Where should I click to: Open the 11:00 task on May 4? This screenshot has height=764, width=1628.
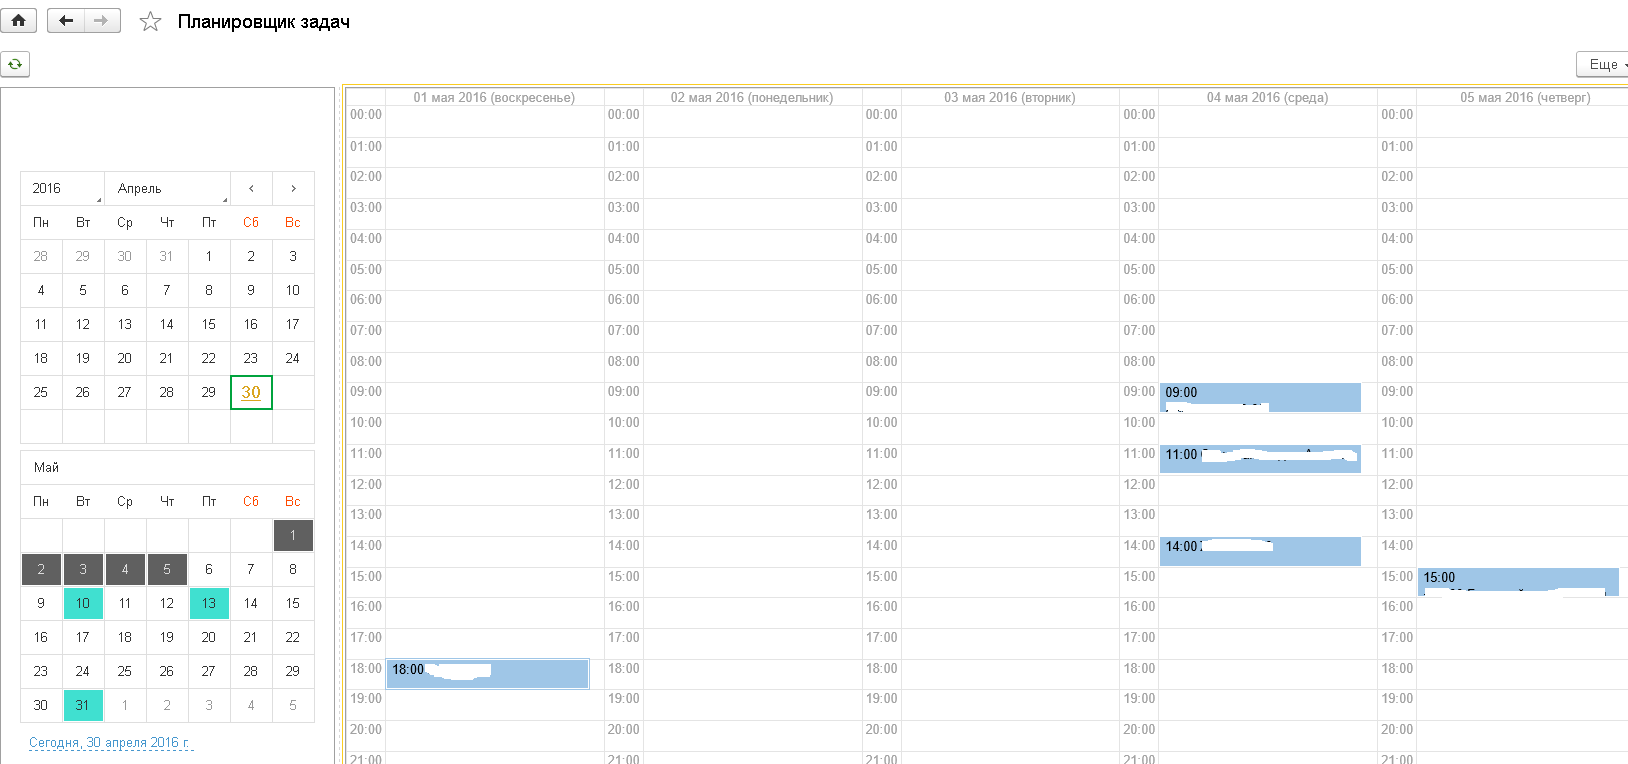[1260, 459]
